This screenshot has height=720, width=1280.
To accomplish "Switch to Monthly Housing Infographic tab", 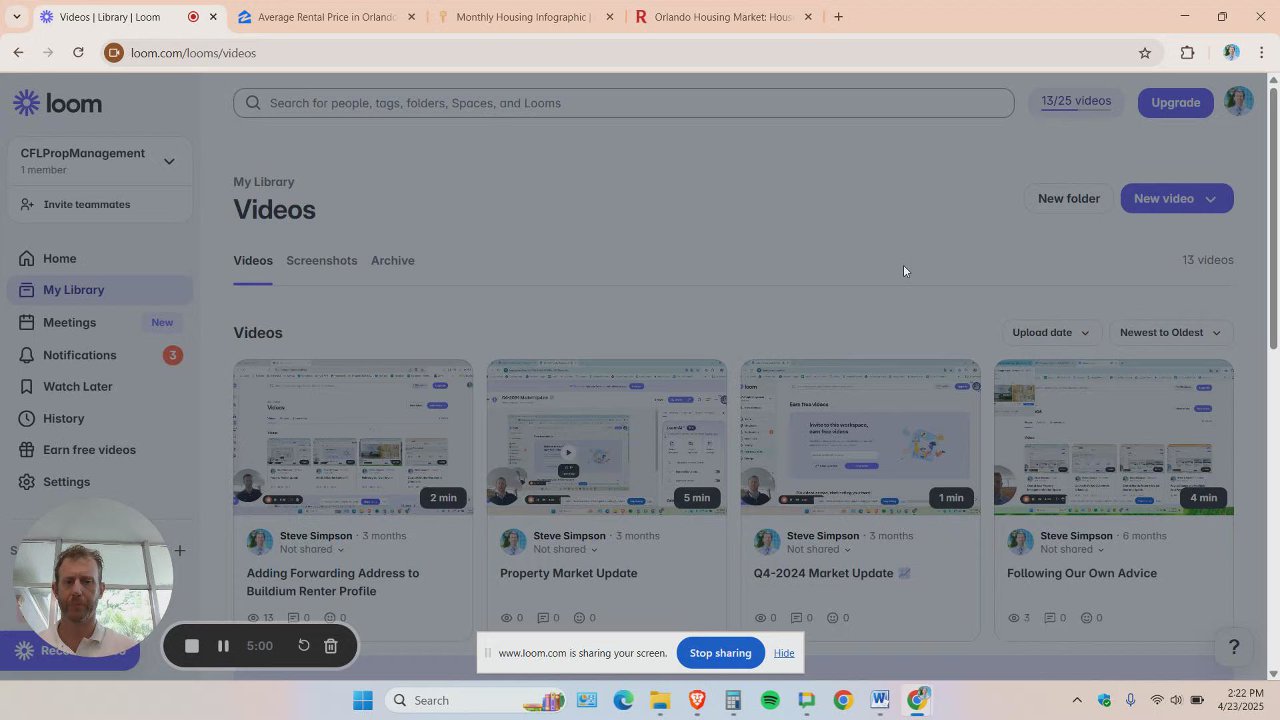I will point(523,17).
